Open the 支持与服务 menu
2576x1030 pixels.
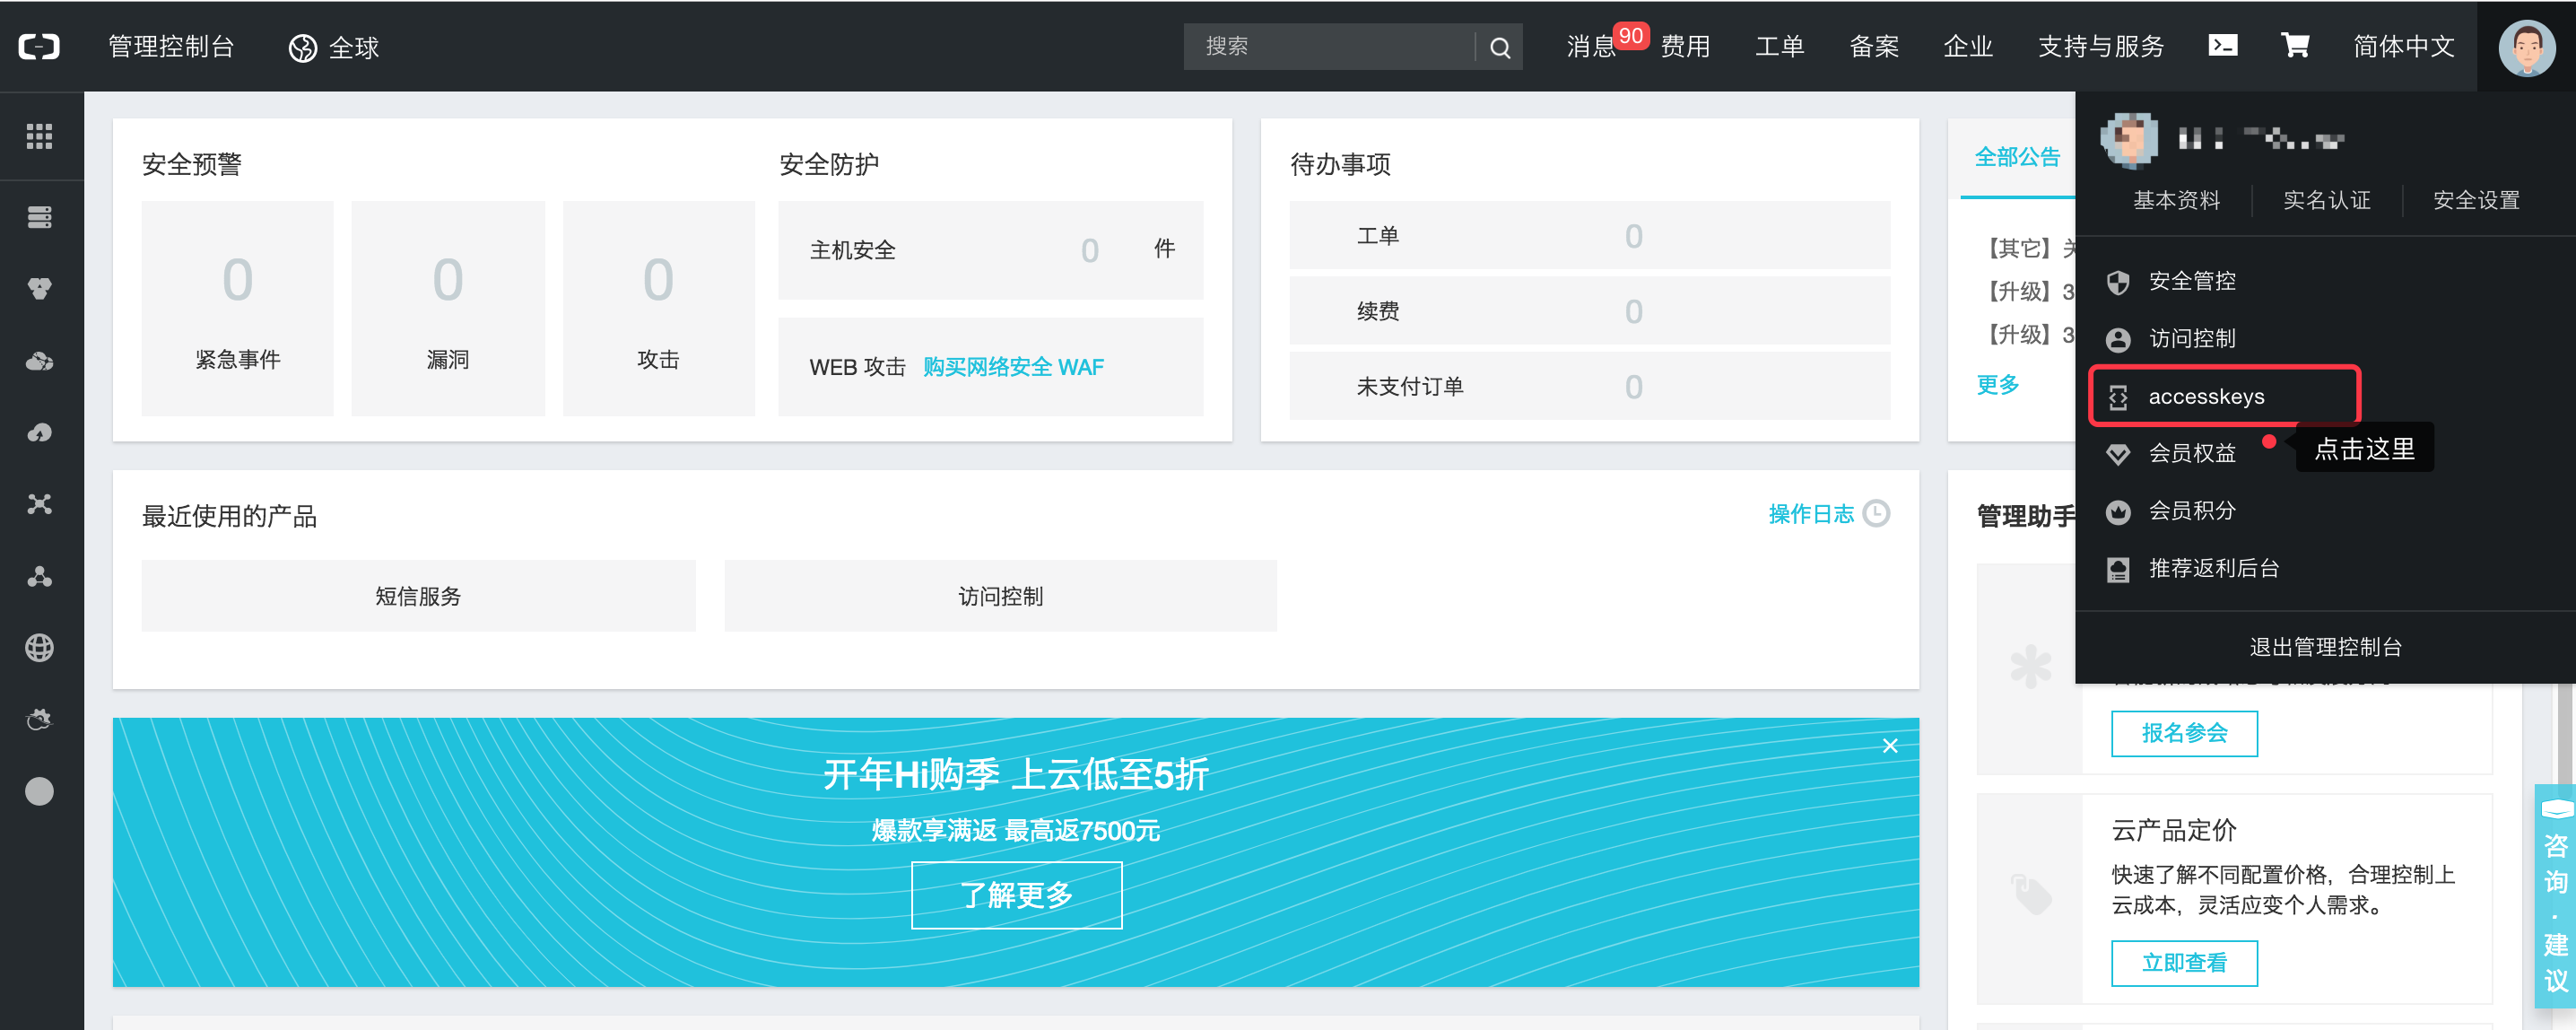(x=2100, y=46)
